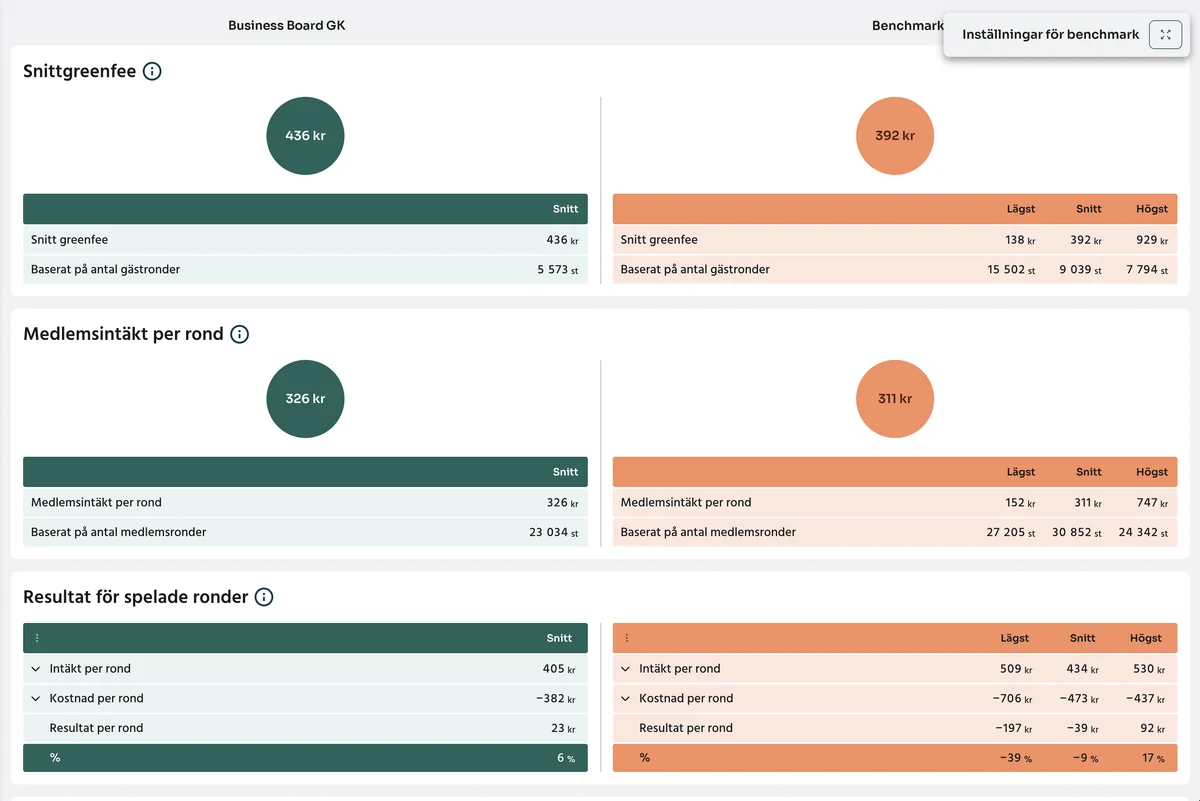The height and width of the screenshot is (801, 1200).
Task: Select benchmark Kostnad per rond value −473 kr
Action: (x=1079, y=699)
